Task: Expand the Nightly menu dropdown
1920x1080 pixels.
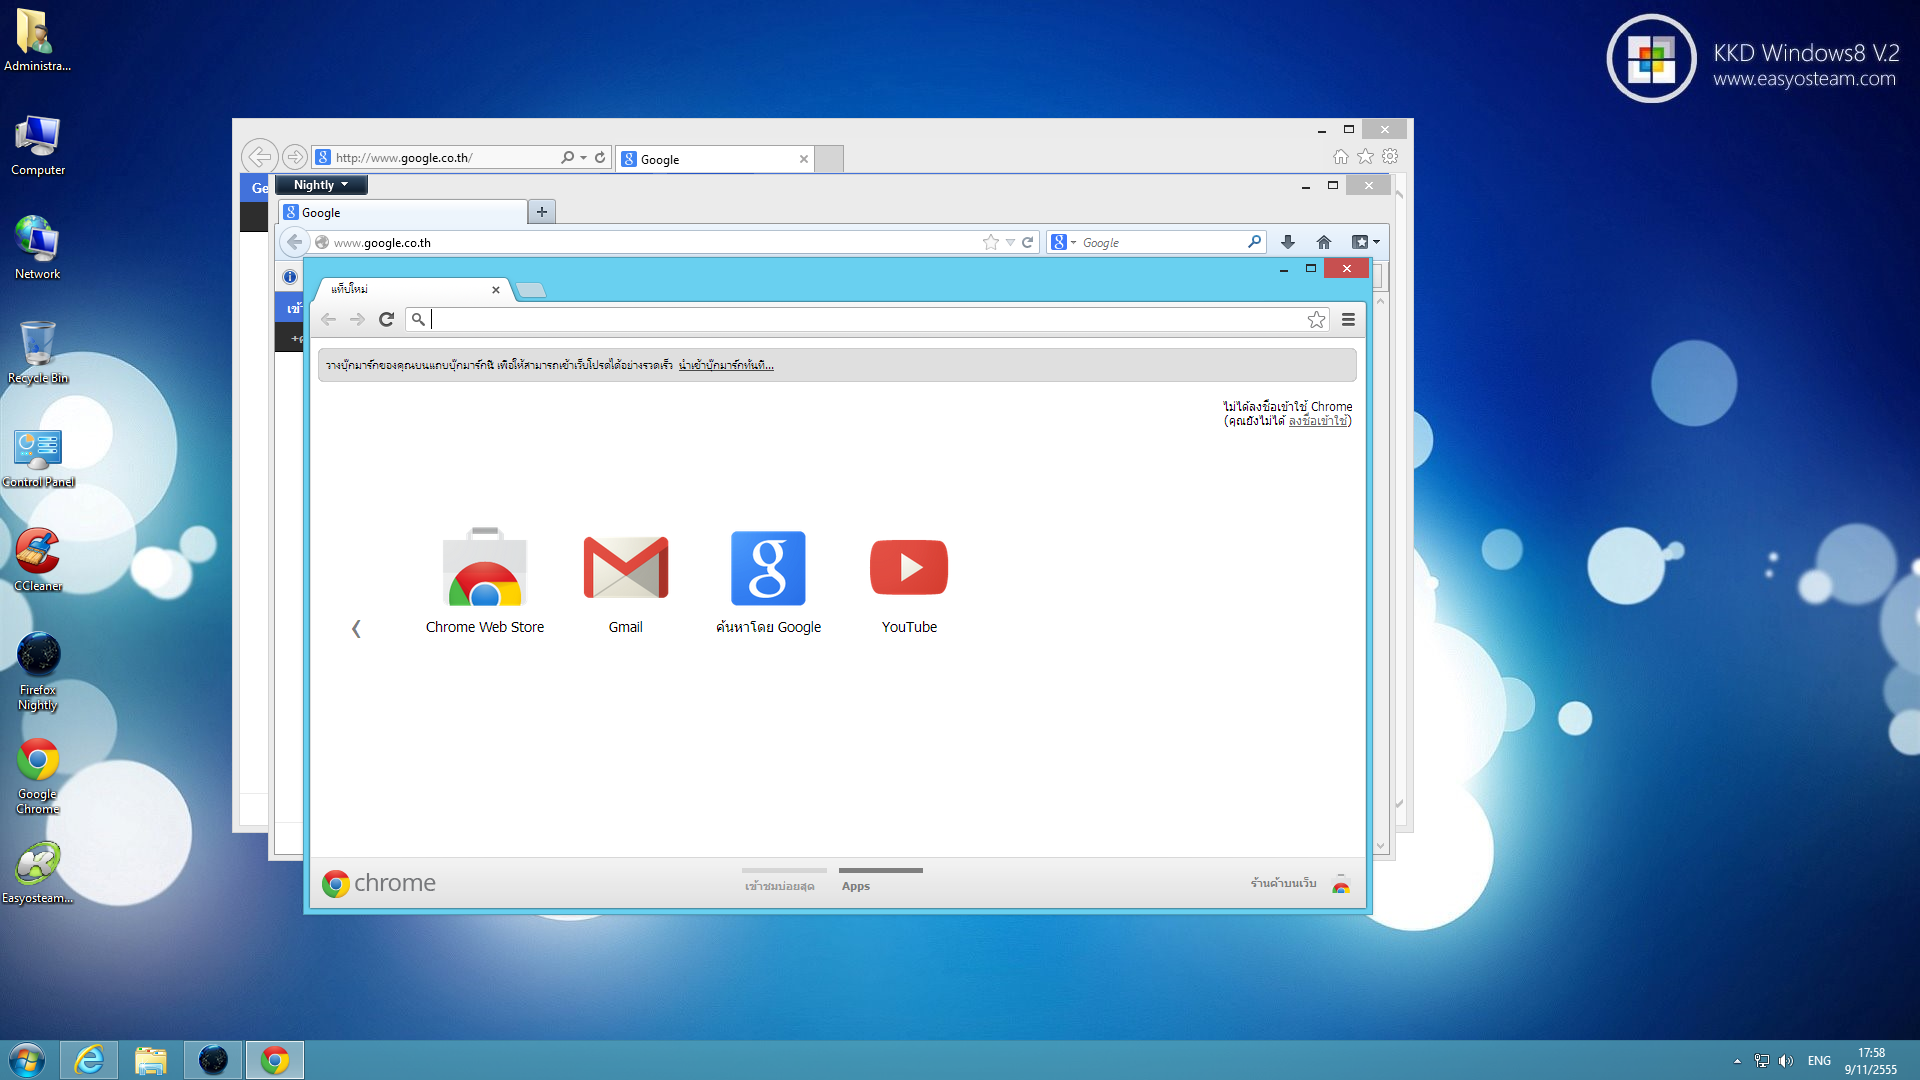Action: [321, 185]
